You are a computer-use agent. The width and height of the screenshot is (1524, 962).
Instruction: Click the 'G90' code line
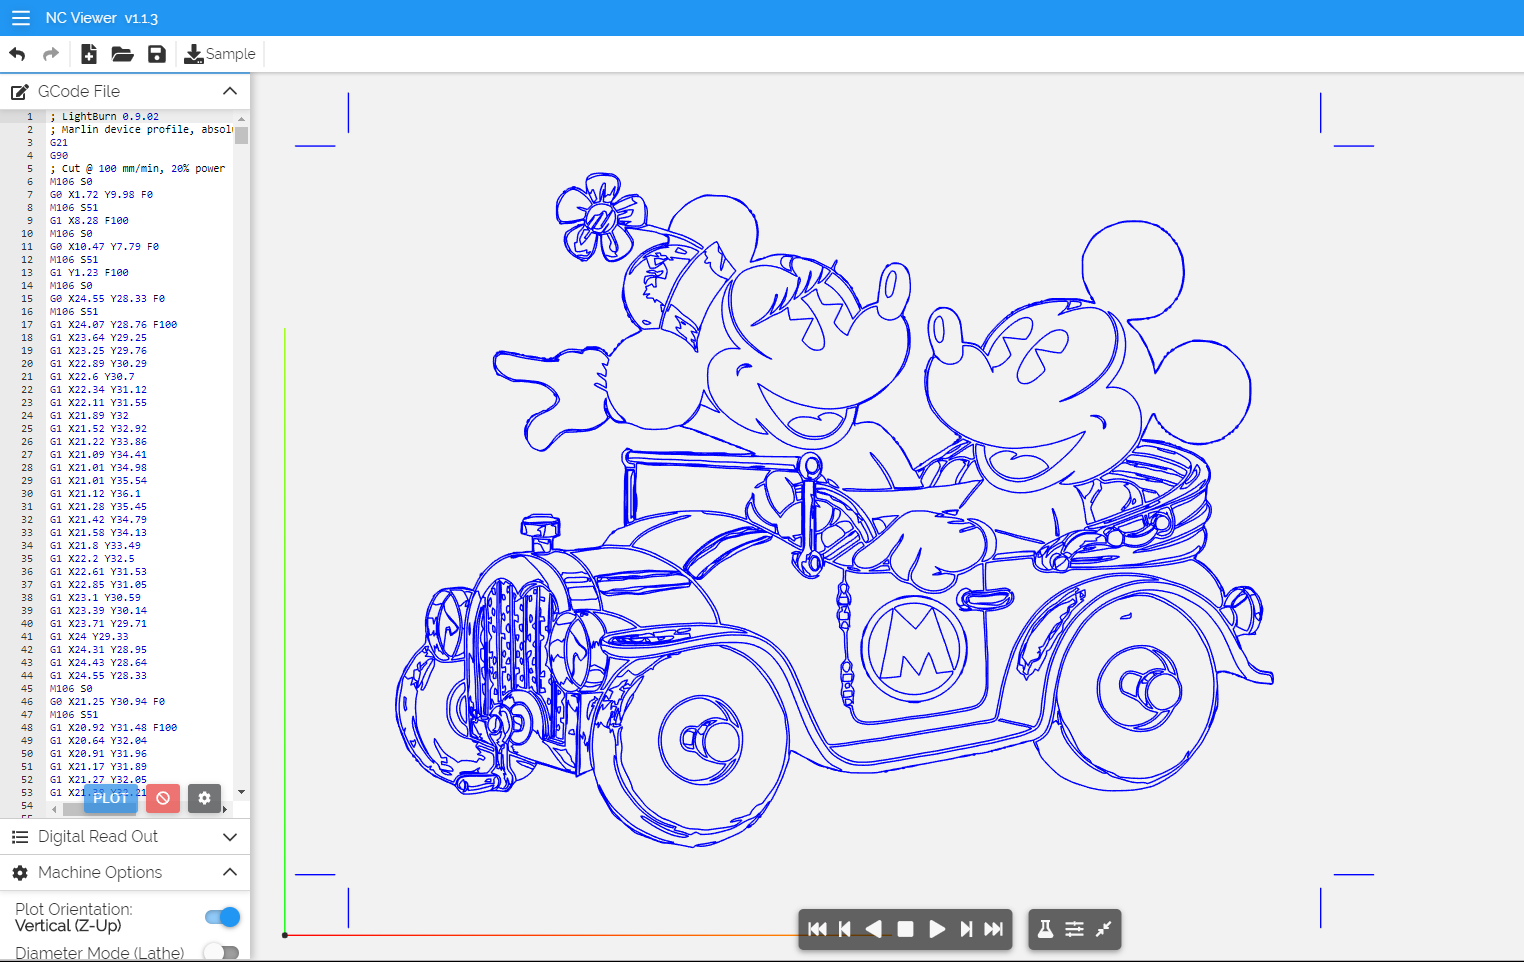tap(59, 156)
